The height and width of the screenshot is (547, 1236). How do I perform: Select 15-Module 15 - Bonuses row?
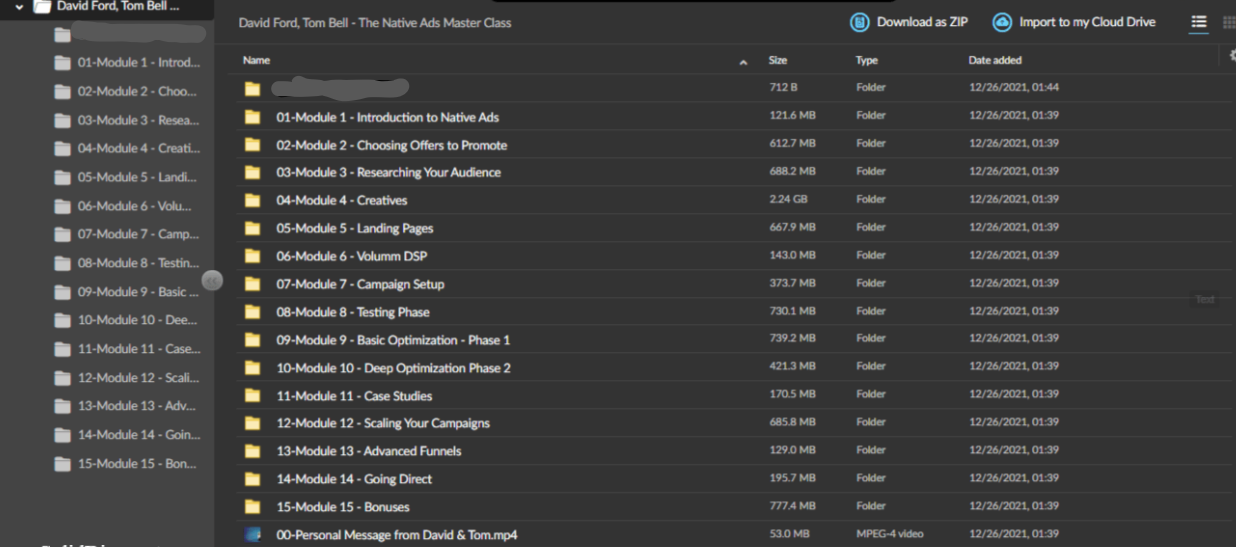(730, 507)
